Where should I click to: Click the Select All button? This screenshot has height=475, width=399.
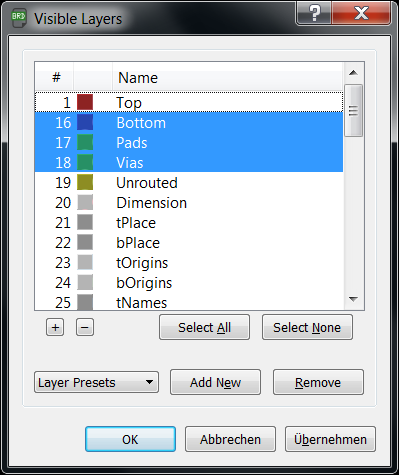click(x=204, y=327)
